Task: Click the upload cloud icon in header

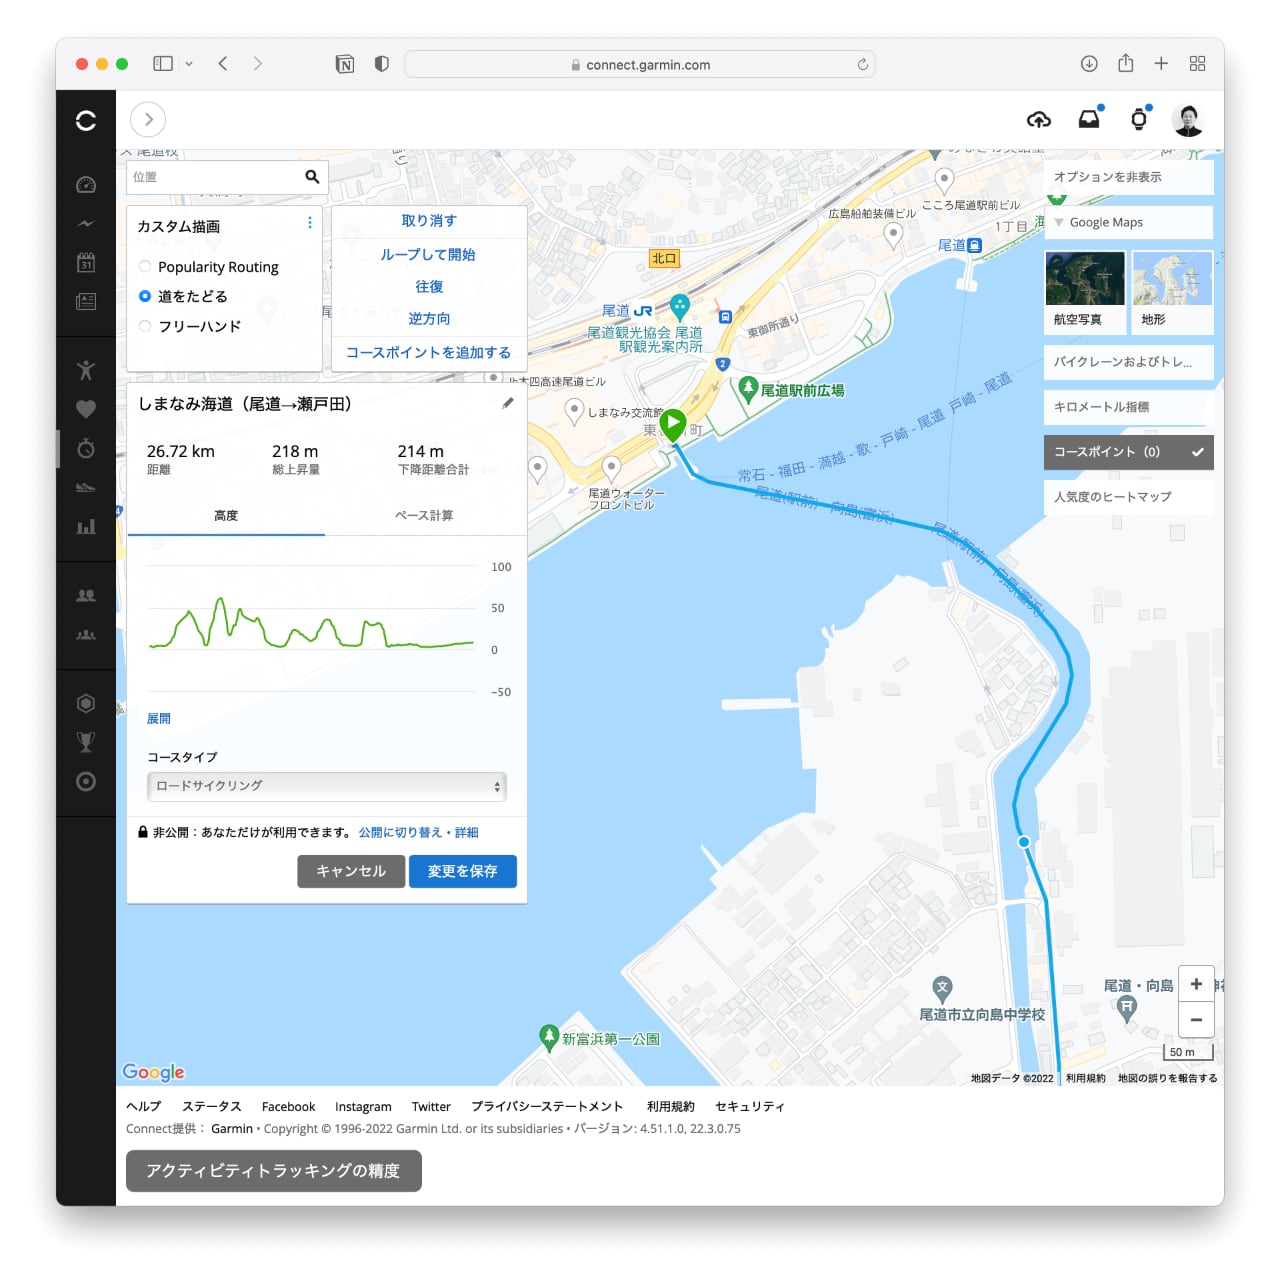Action: pos(1039,120)
